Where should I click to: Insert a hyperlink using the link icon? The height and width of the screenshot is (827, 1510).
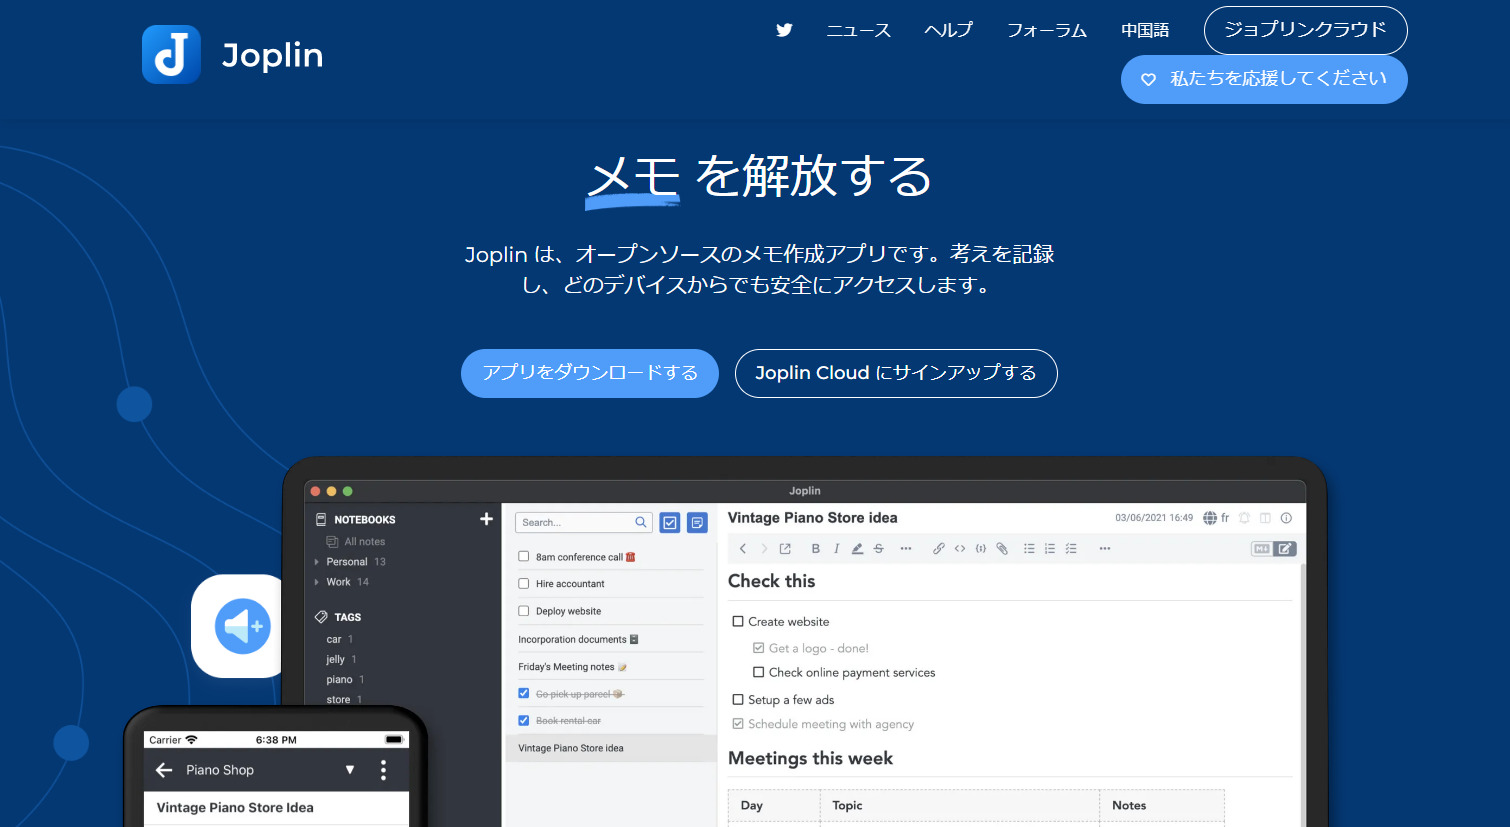coord(940,548)
